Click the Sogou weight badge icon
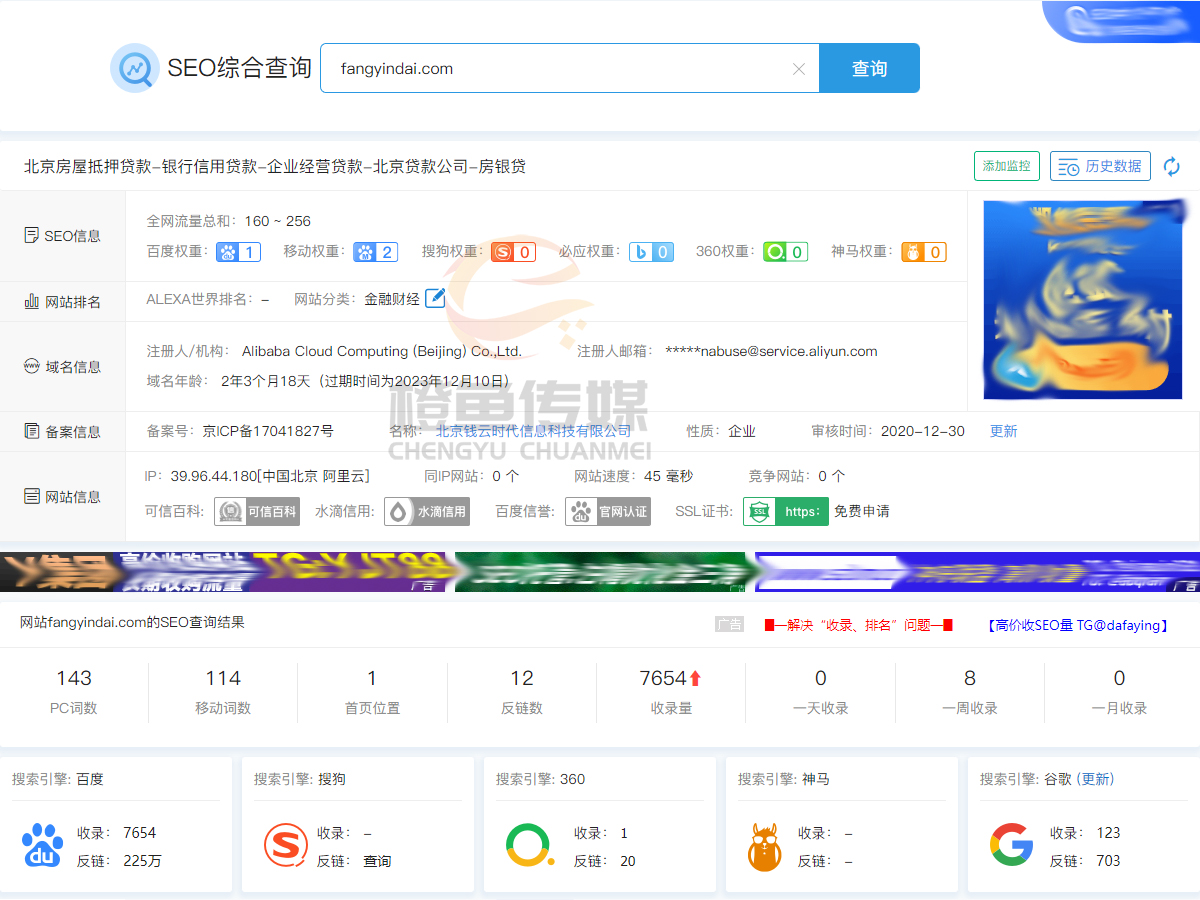This screenshot has height=900, width=1200. point(513,252)
